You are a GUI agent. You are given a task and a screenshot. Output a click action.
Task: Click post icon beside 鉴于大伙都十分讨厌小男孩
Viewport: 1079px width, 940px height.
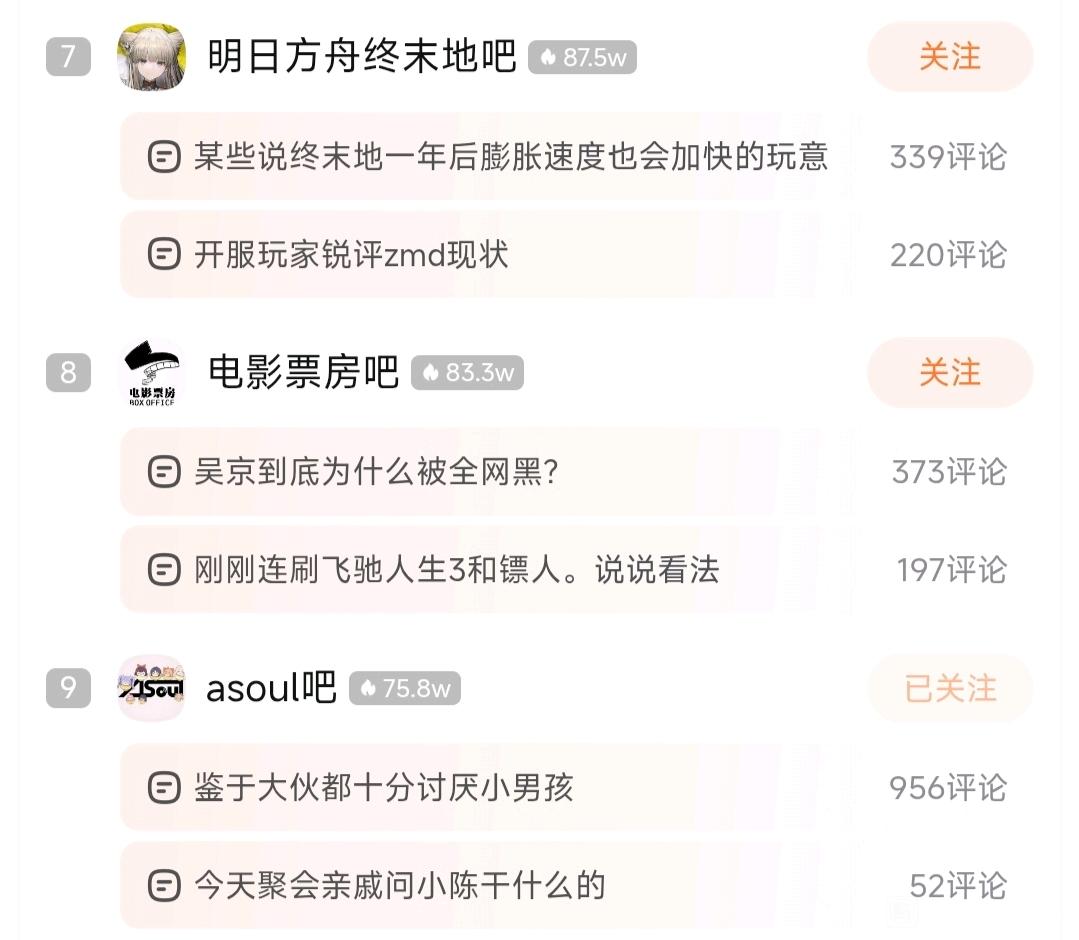[x=164, y=788]
